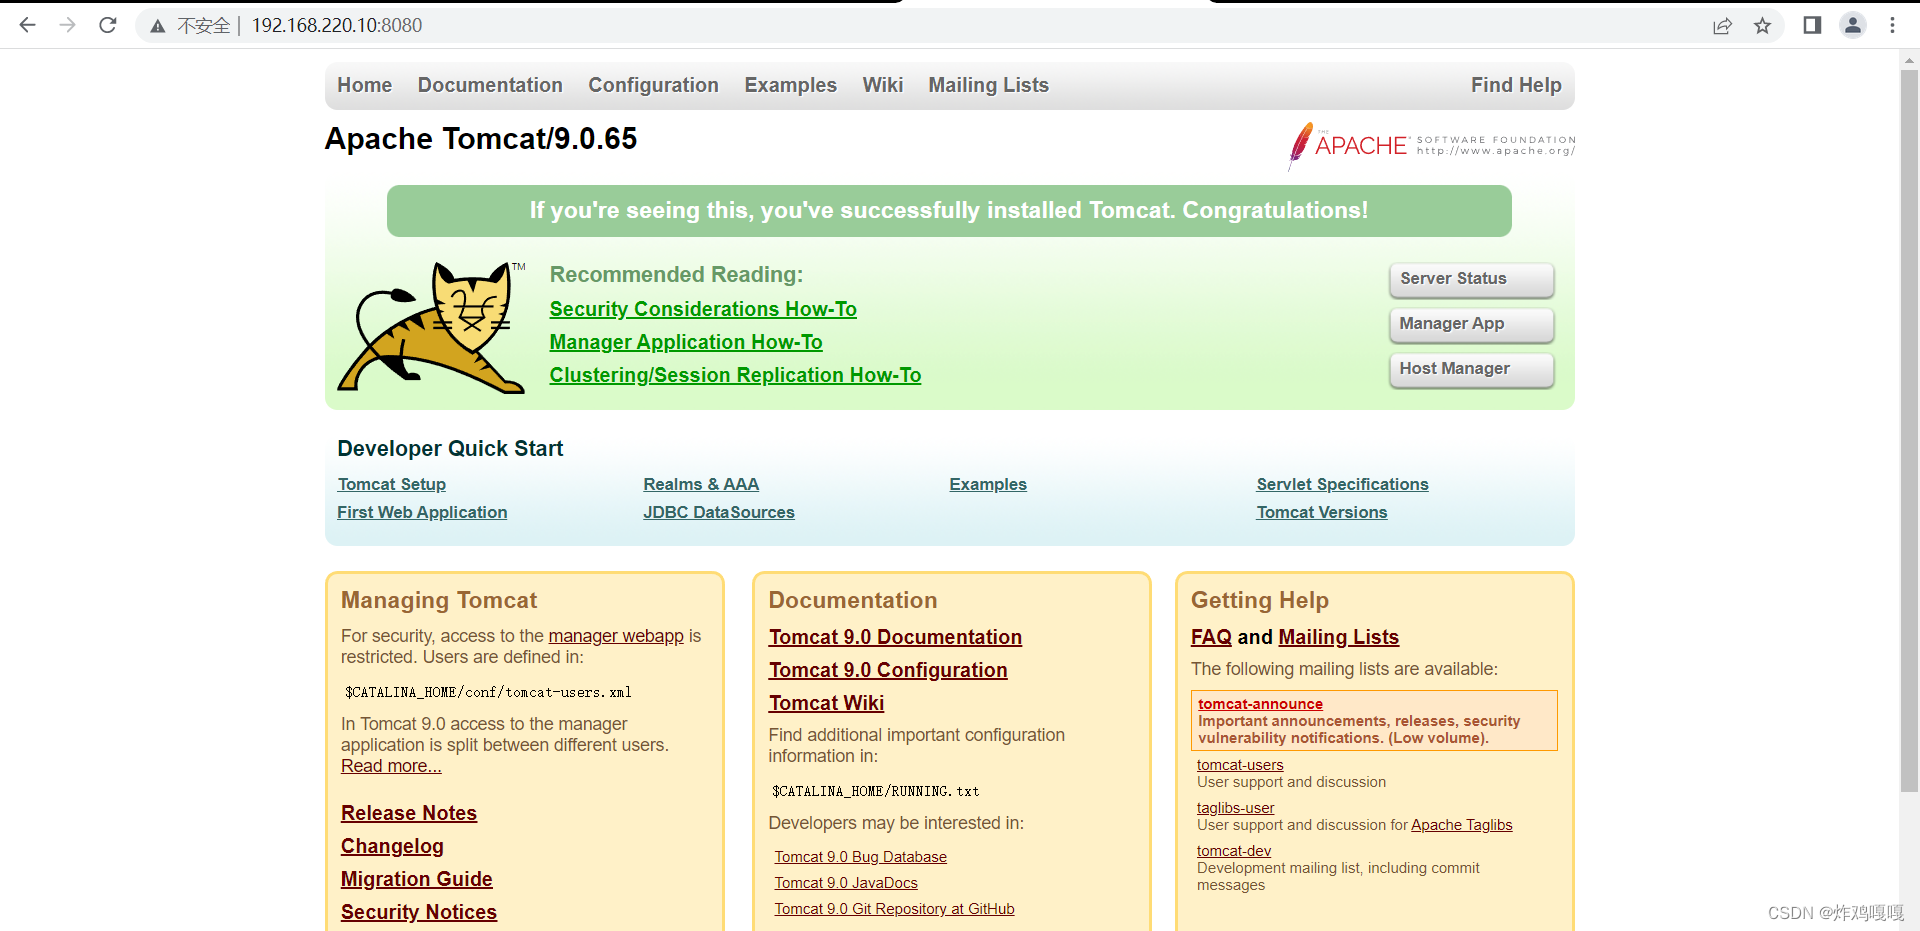
Task: Click the $CATALINA_HOME/conf/tomcat-users.xml path text
Action: click(x=488, y=692)
